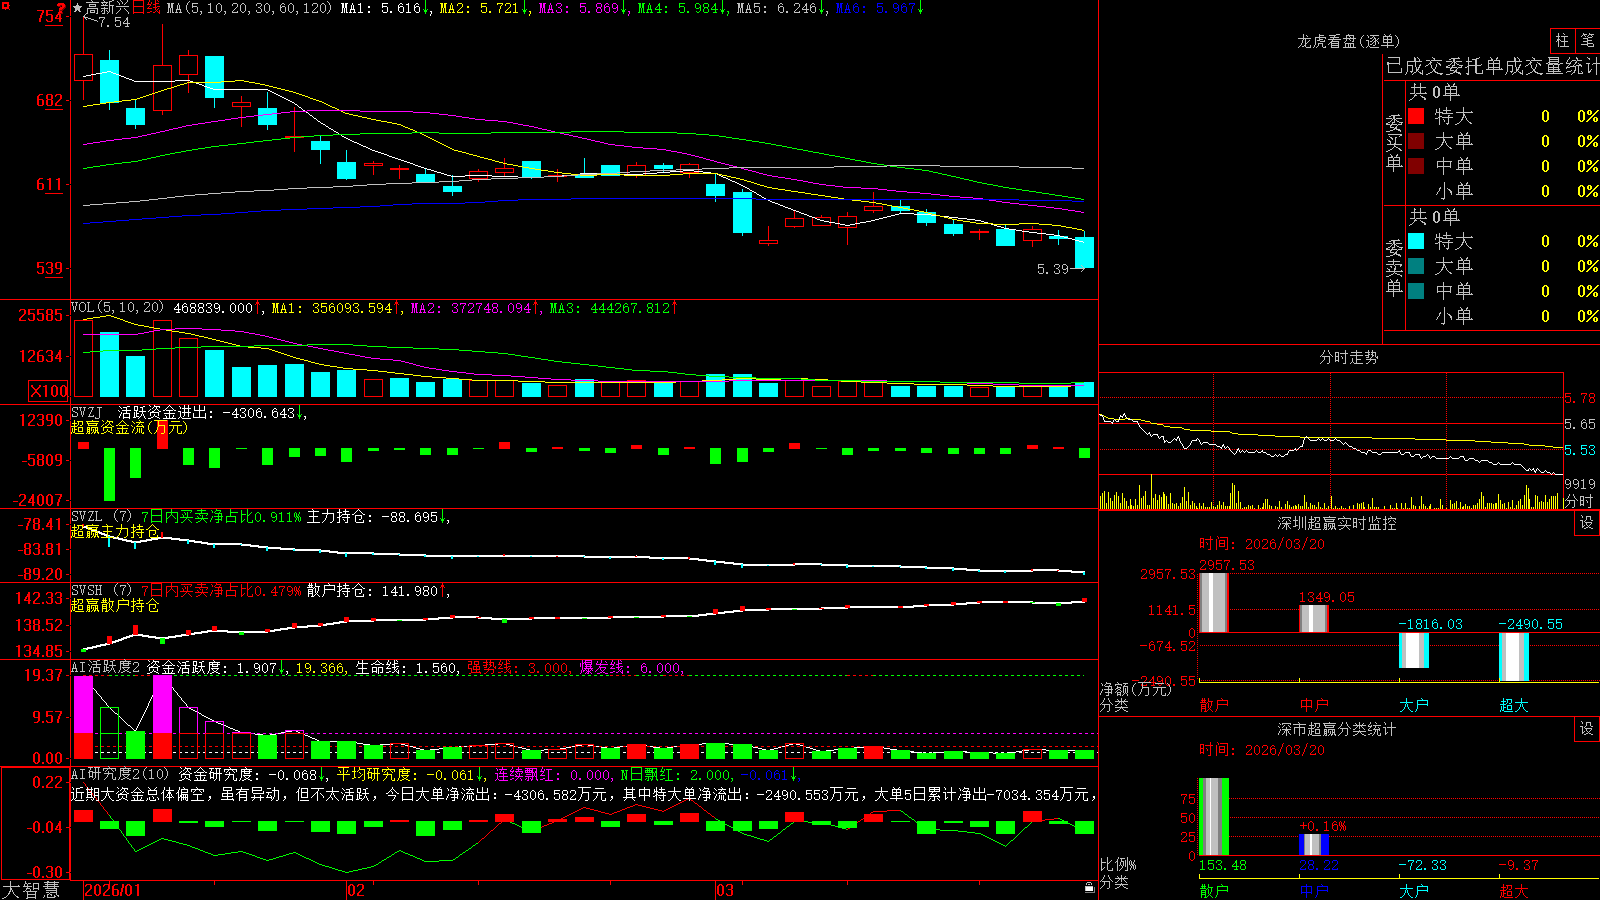Click the AI研究度2(10) indicator label

pyautogui.click(x=121, y=774)
